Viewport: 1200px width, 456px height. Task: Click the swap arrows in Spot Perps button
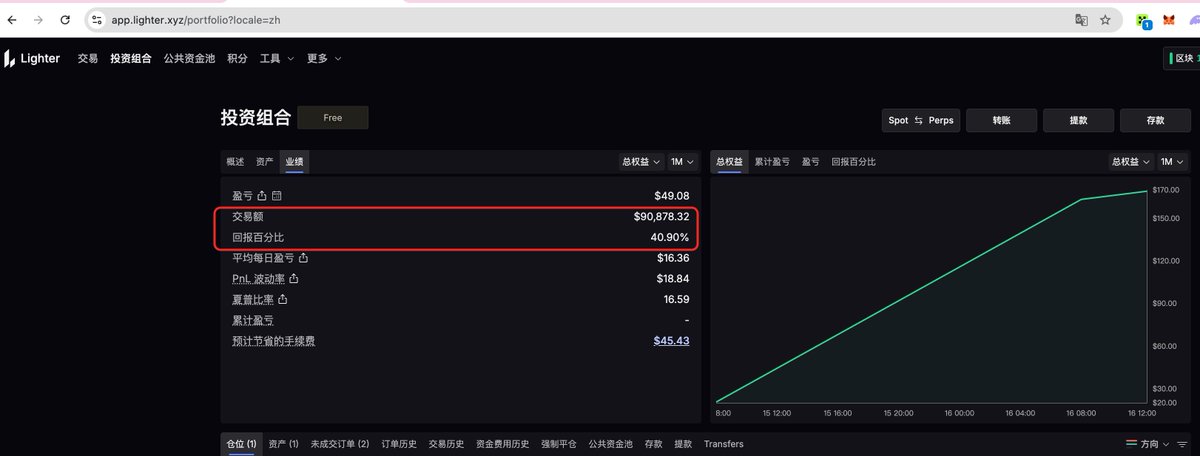click(918, 120)
